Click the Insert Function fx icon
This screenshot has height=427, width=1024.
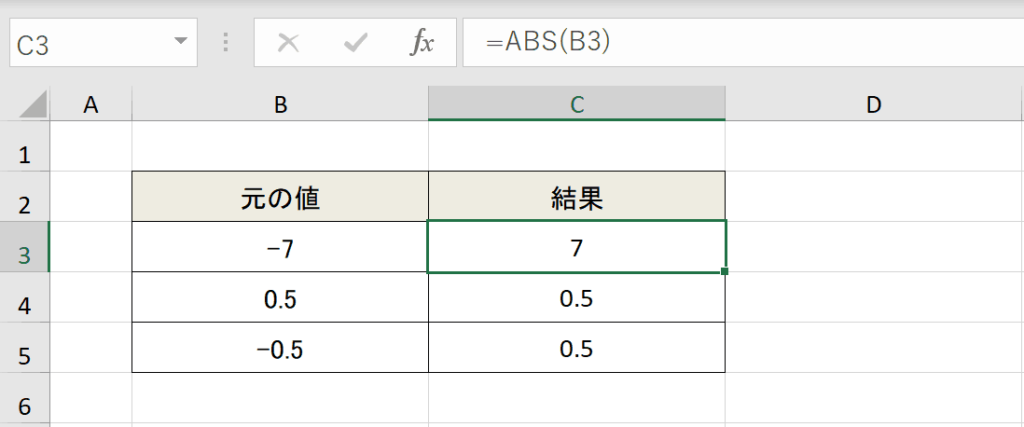(421, 43)
